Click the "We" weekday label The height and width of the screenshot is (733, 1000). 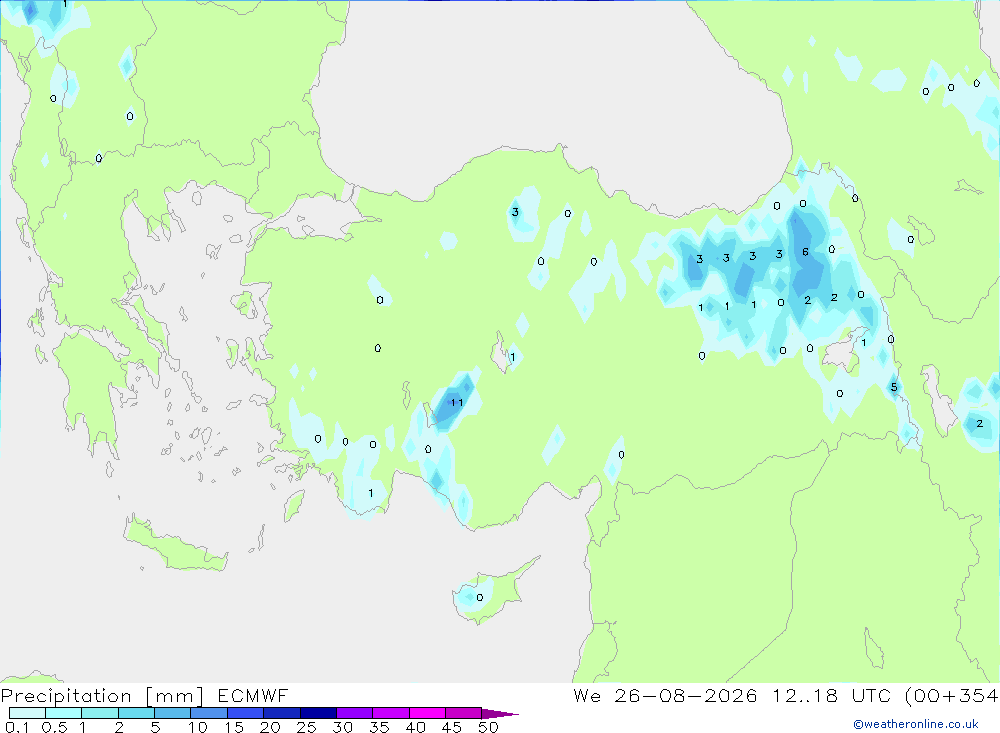(x=587, y=696)
